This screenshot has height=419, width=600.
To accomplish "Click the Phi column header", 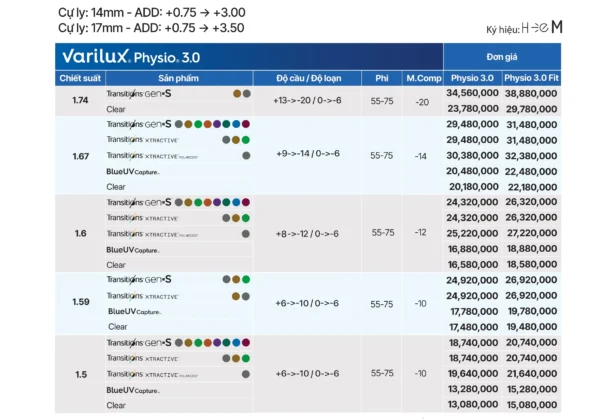I will point(382,78).
